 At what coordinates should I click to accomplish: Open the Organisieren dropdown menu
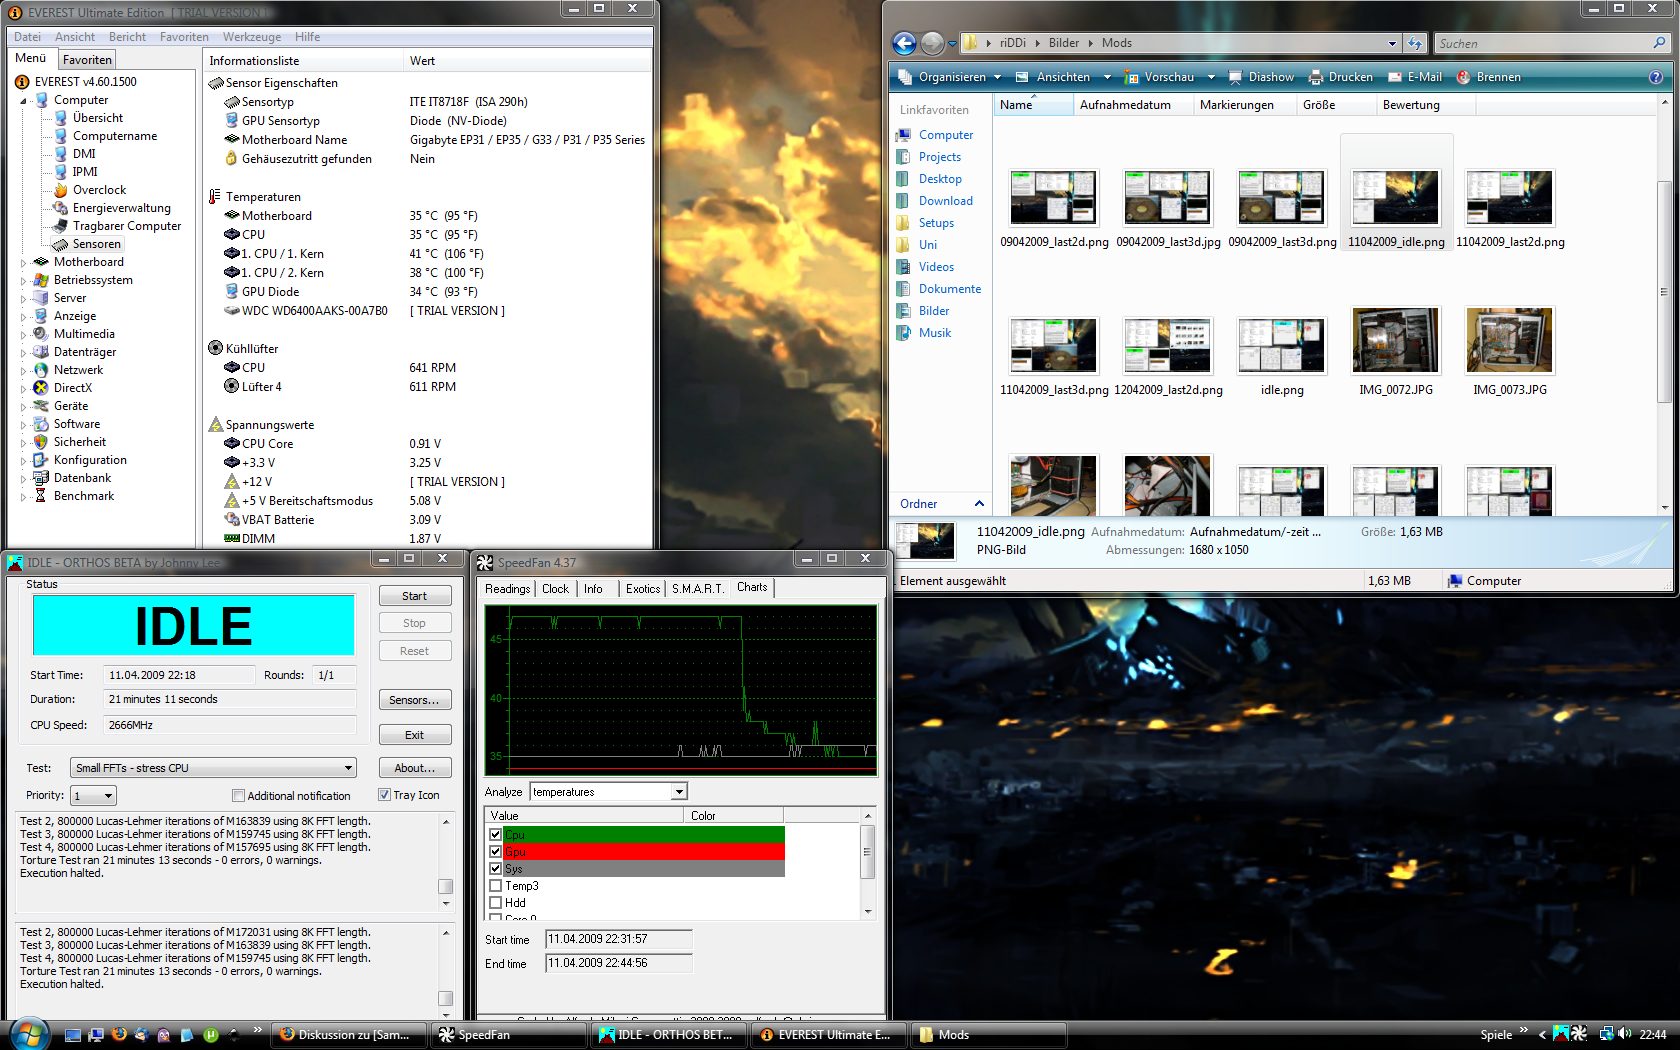pos(949,77)
